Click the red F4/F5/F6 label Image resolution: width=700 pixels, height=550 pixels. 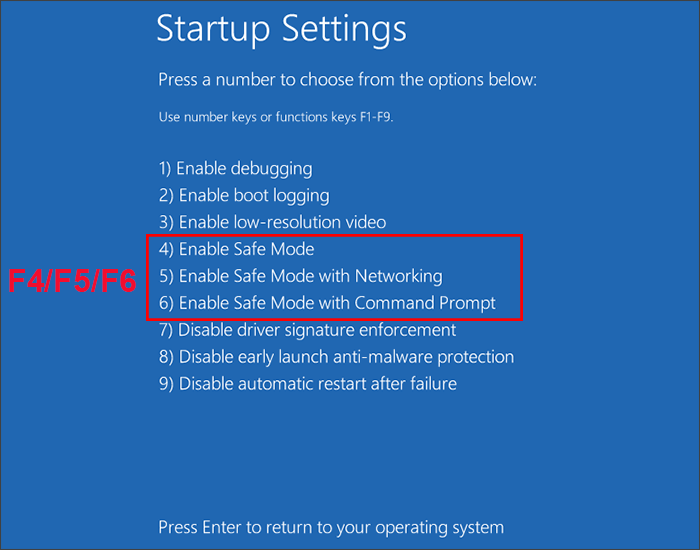[x=72, y=281]
